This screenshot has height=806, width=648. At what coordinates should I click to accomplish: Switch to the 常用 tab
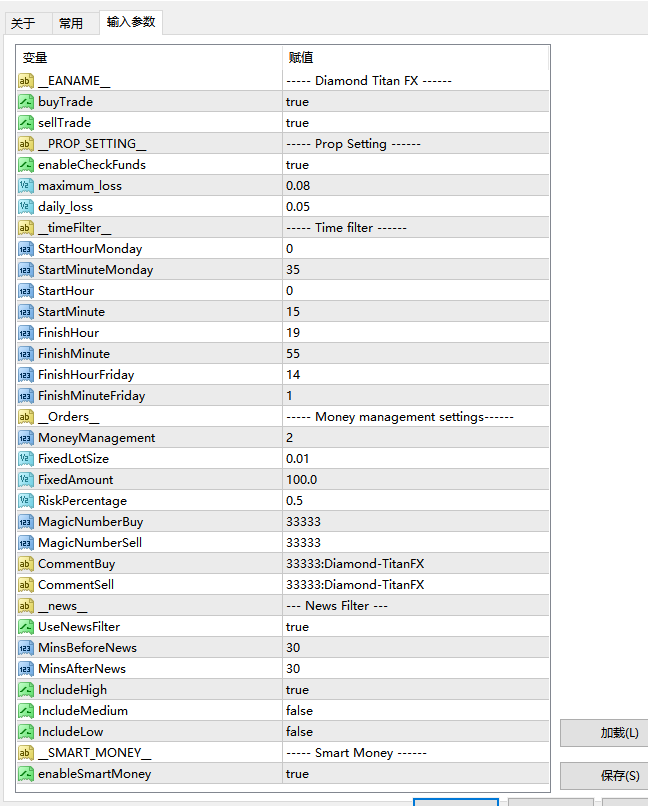pyautogui.click(x=75, y=23)
